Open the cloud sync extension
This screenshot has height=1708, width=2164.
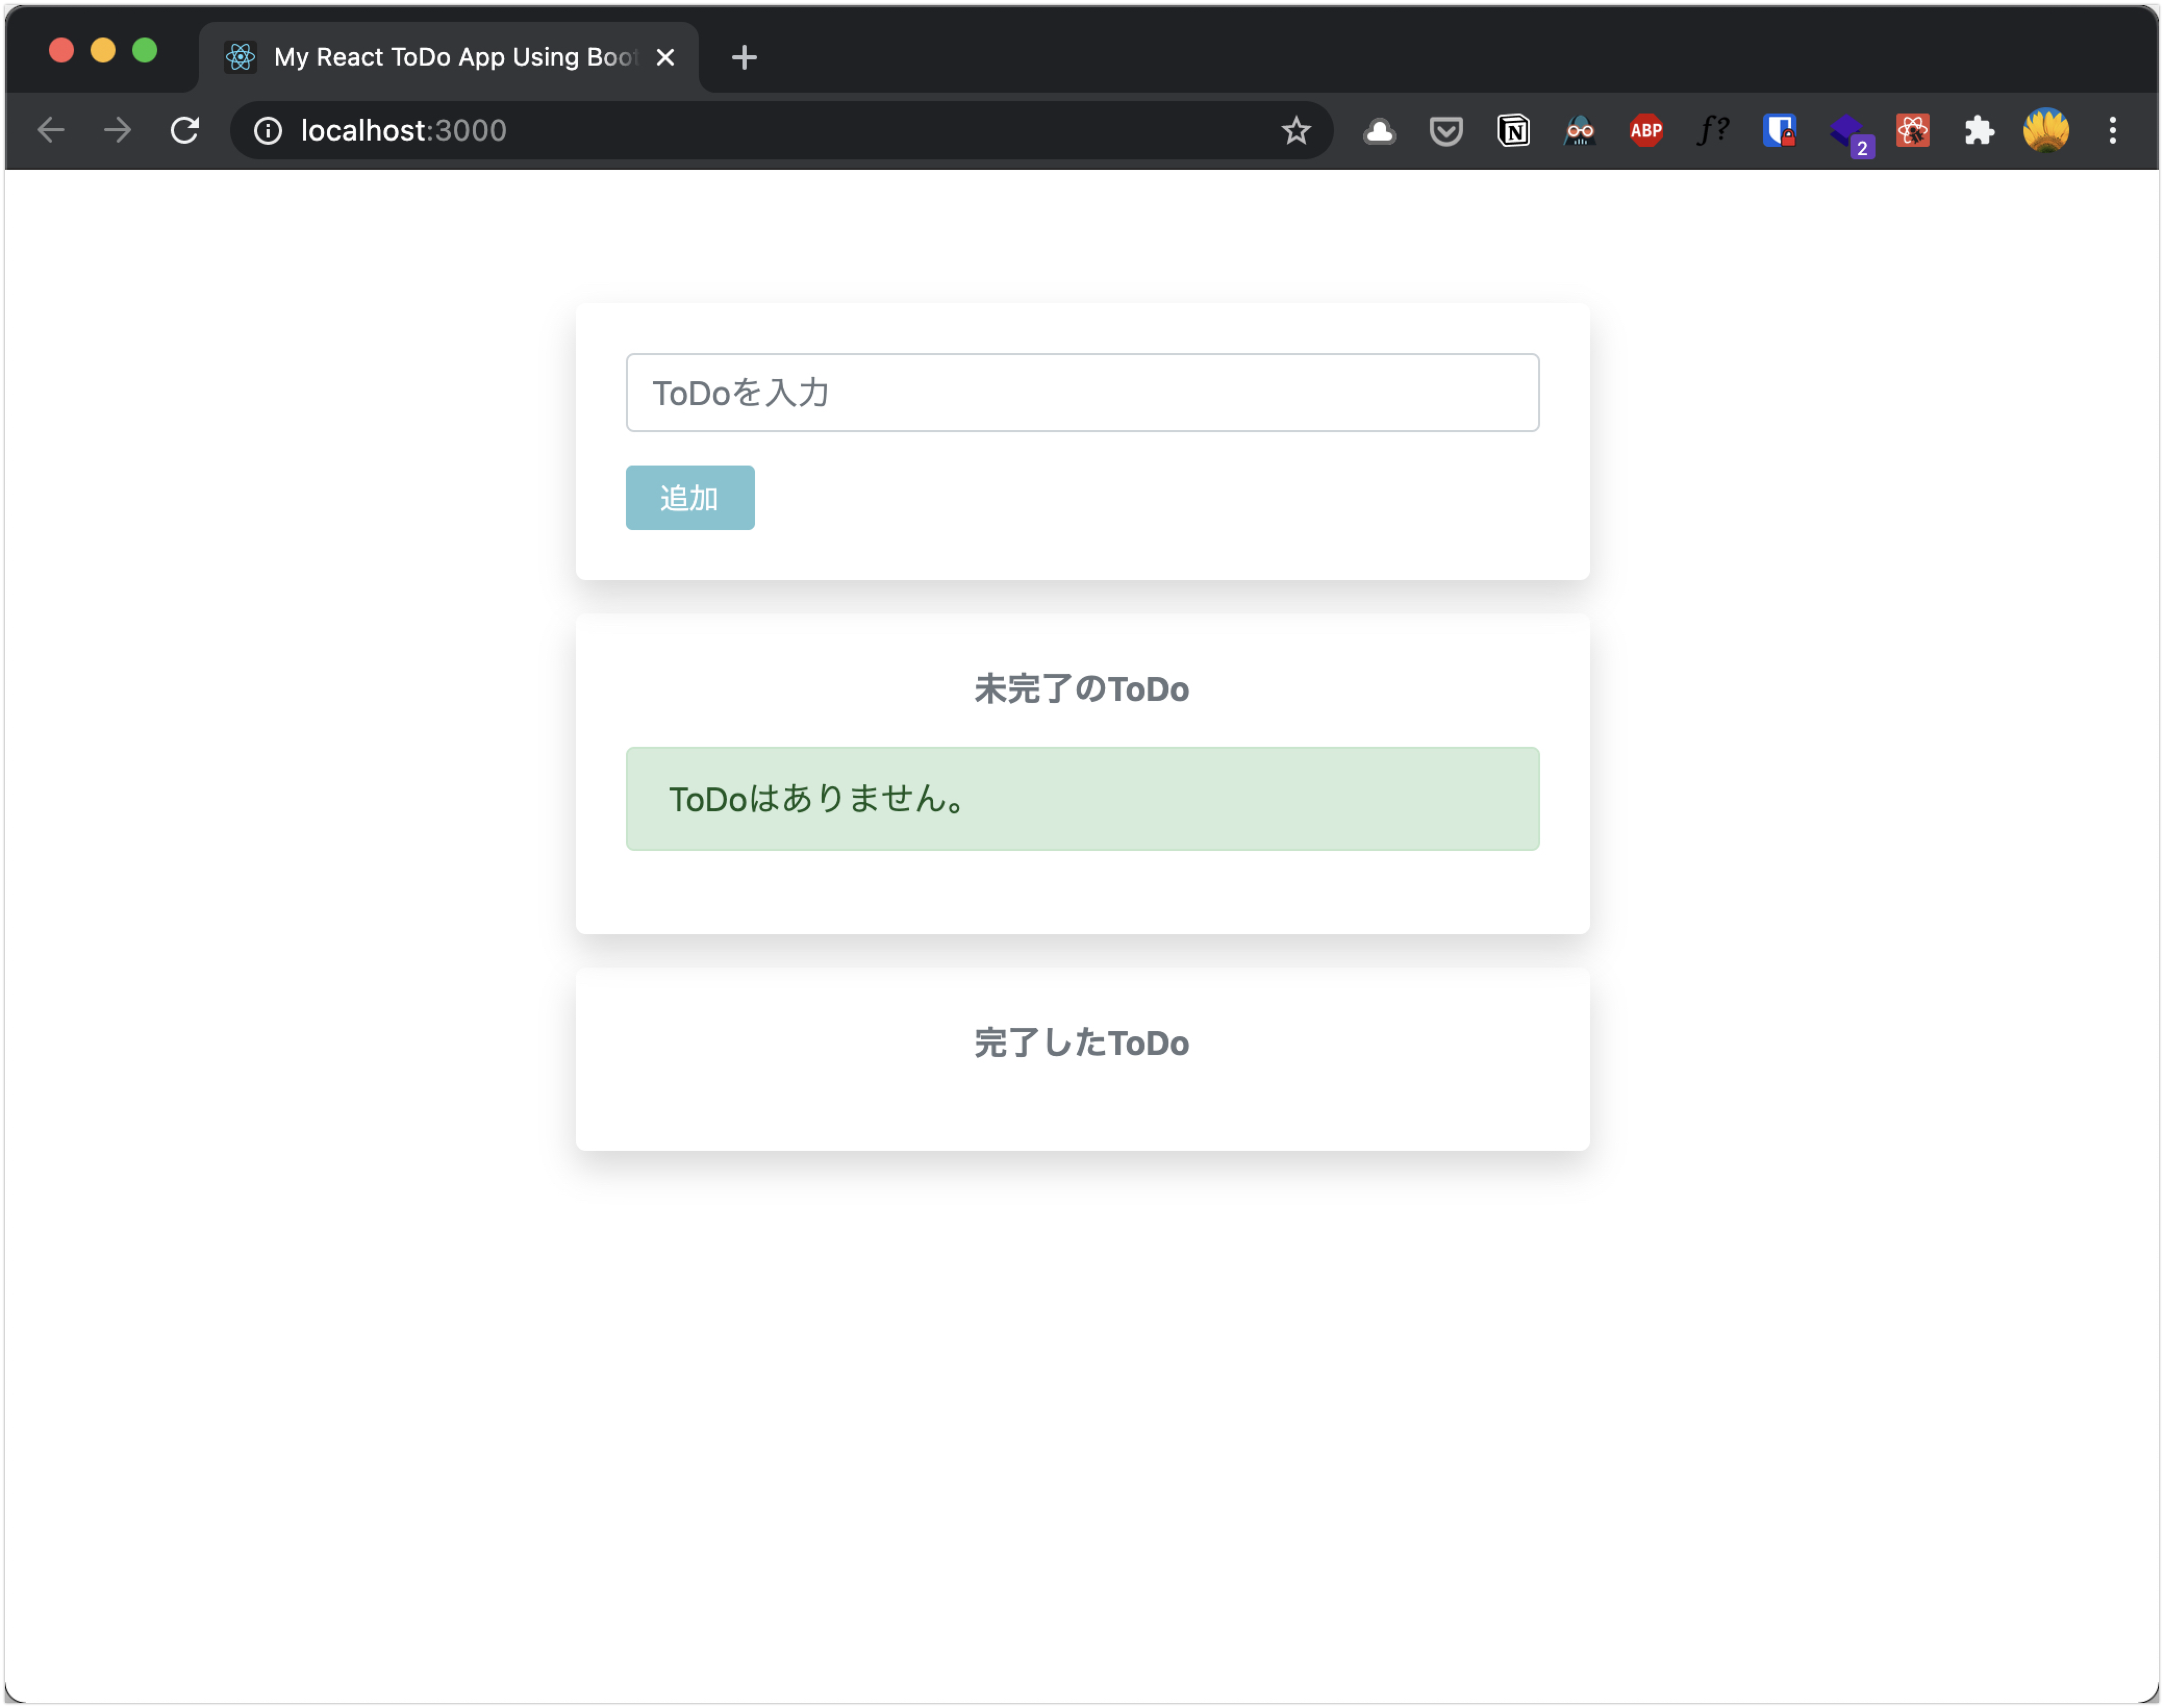pyautogui.click(x=1379, y=130)
